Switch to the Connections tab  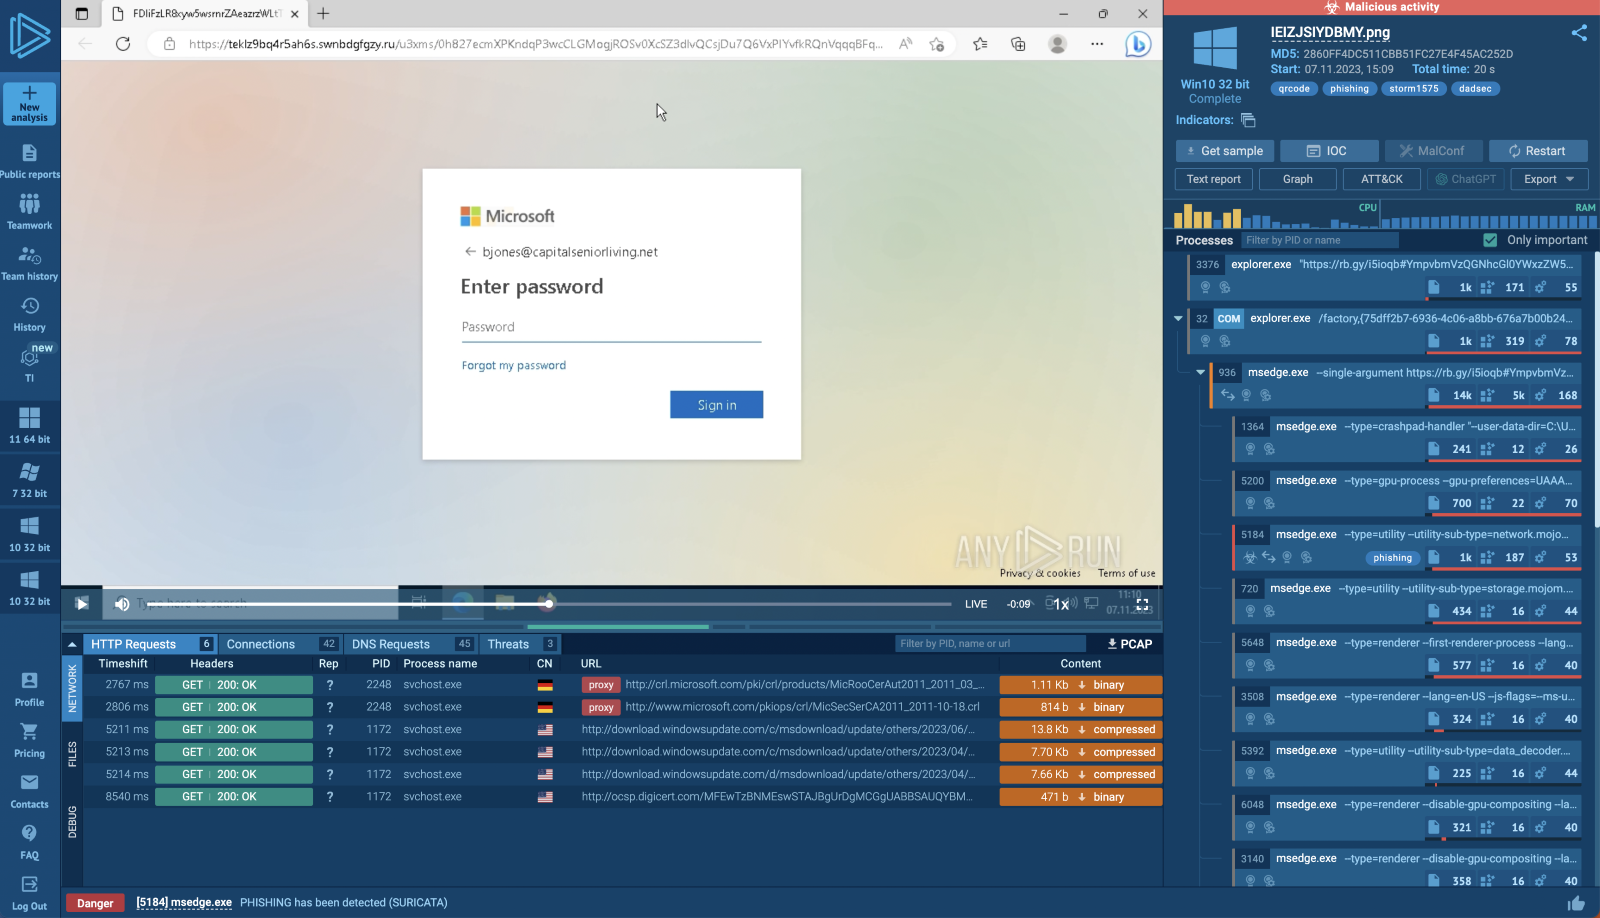coord(280,644)
